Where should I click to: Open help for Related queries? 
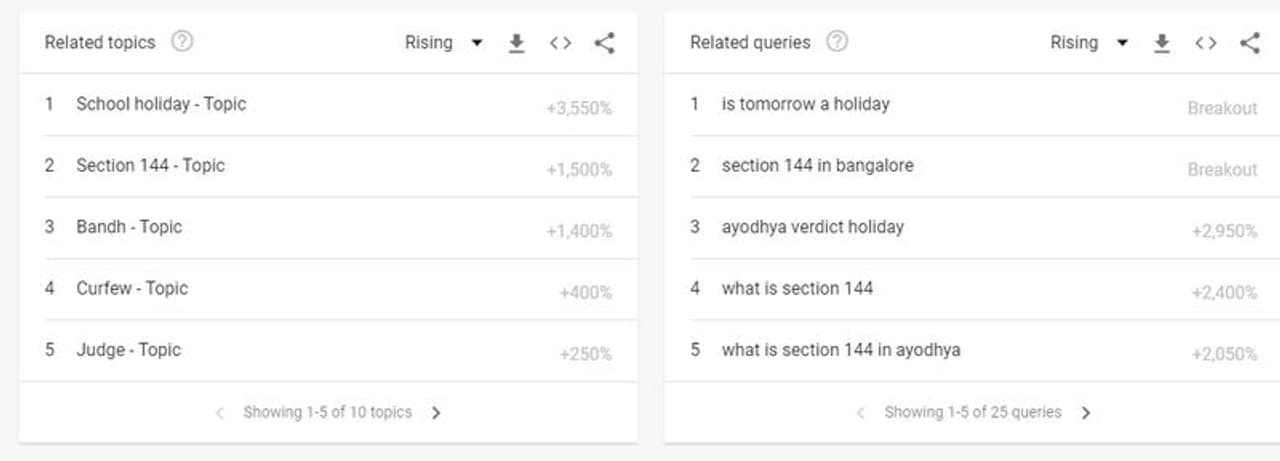(837, 42)
